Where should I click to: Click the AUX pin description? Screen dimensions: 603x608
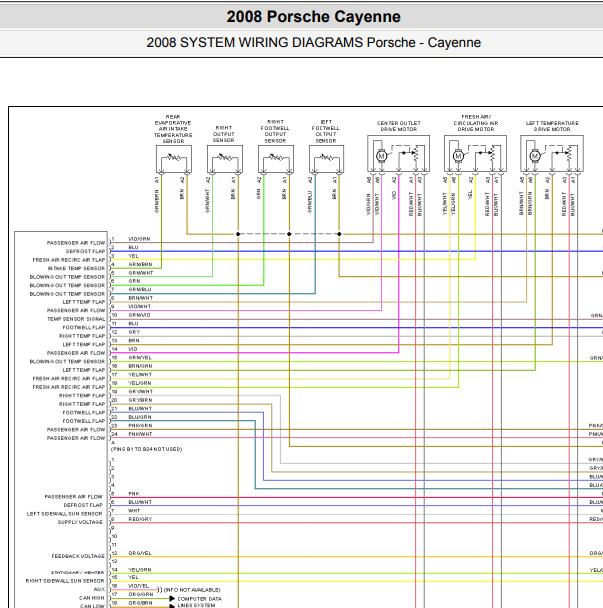[99, 590]
